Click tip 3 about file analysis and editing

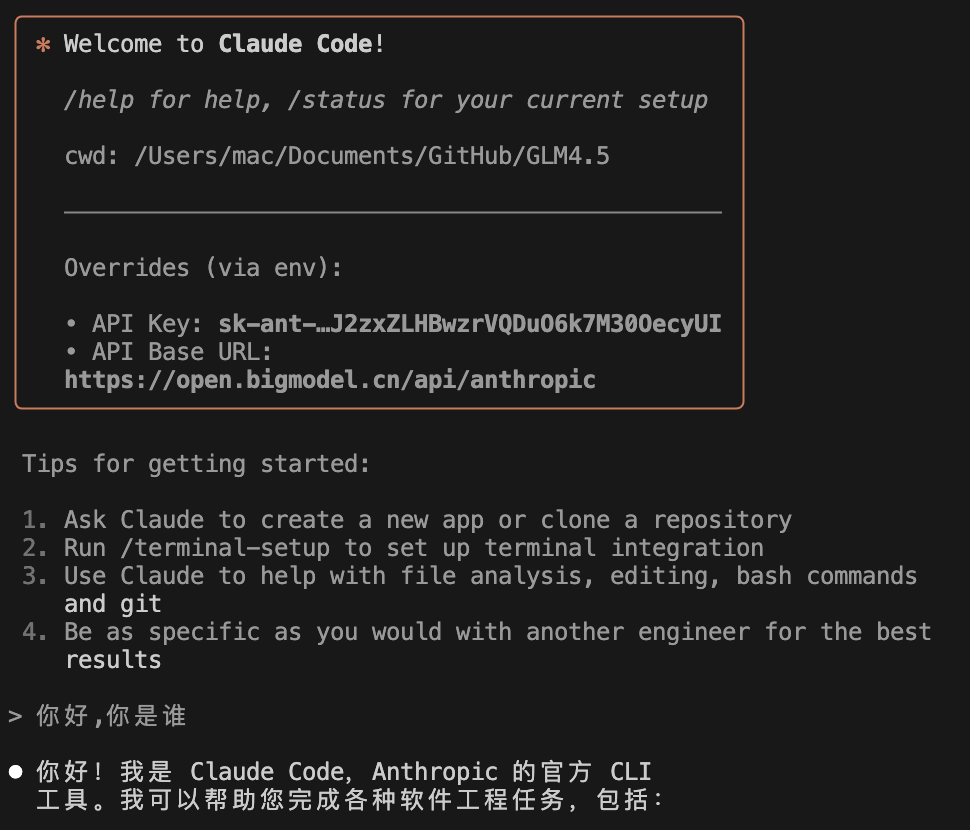490,576
